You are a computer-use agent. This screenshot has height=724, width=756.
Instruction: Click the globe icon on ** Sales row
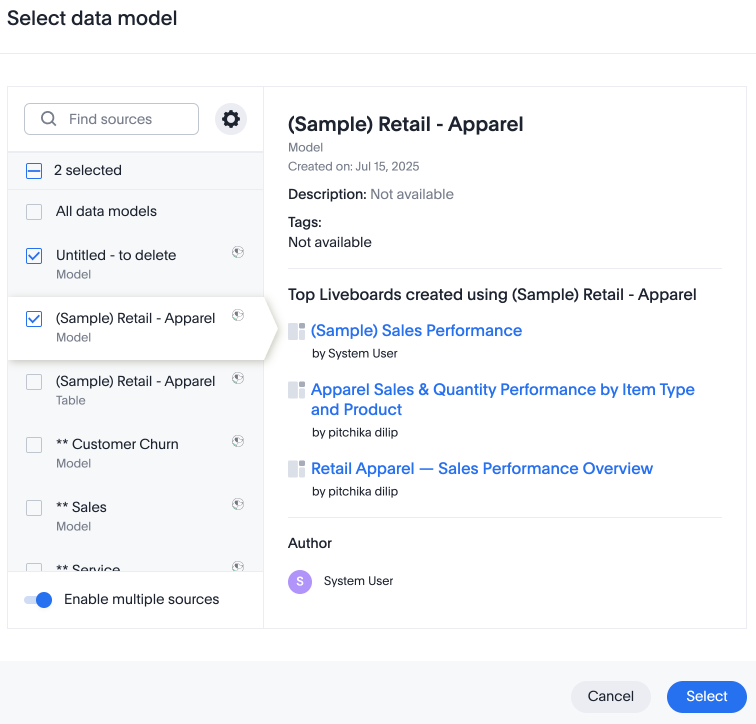point(238,504)
